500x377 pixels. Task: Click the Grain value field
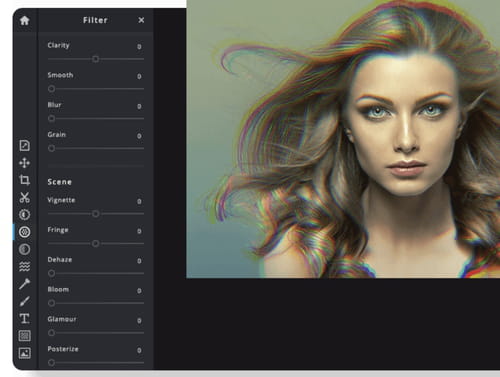point(139,136)
